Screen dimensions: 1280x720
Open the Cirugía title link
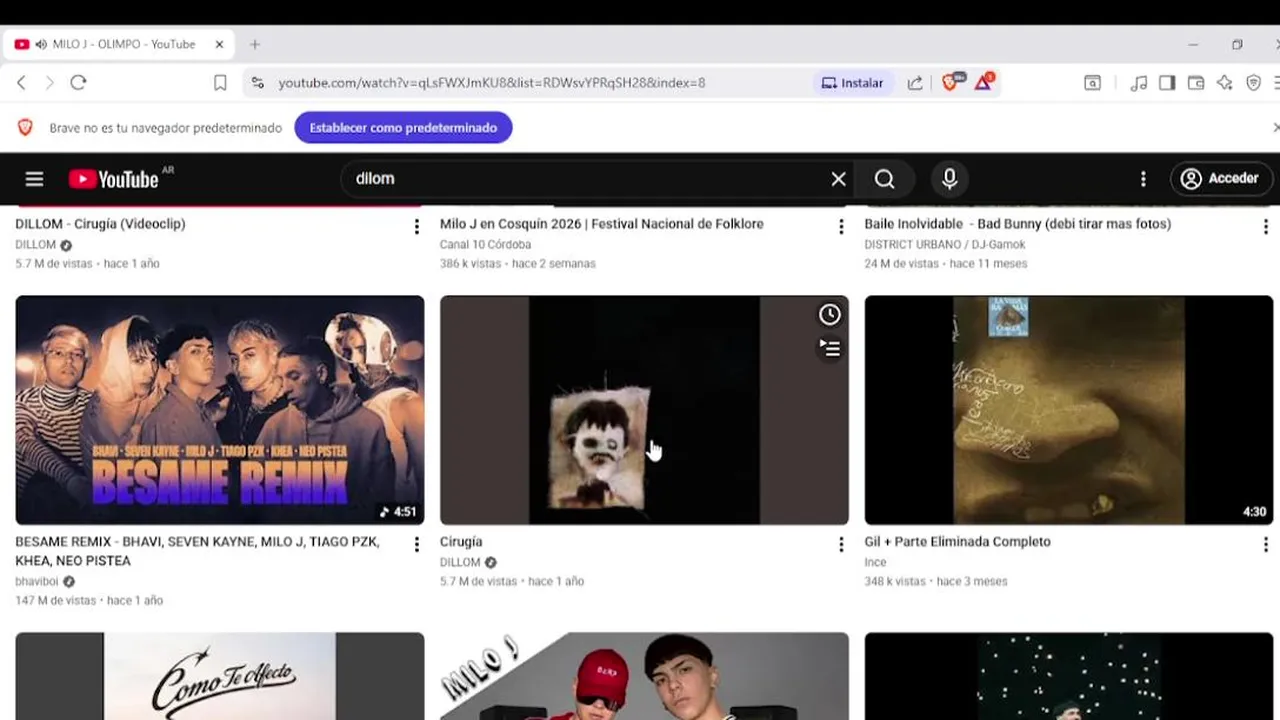coord(461,542)
